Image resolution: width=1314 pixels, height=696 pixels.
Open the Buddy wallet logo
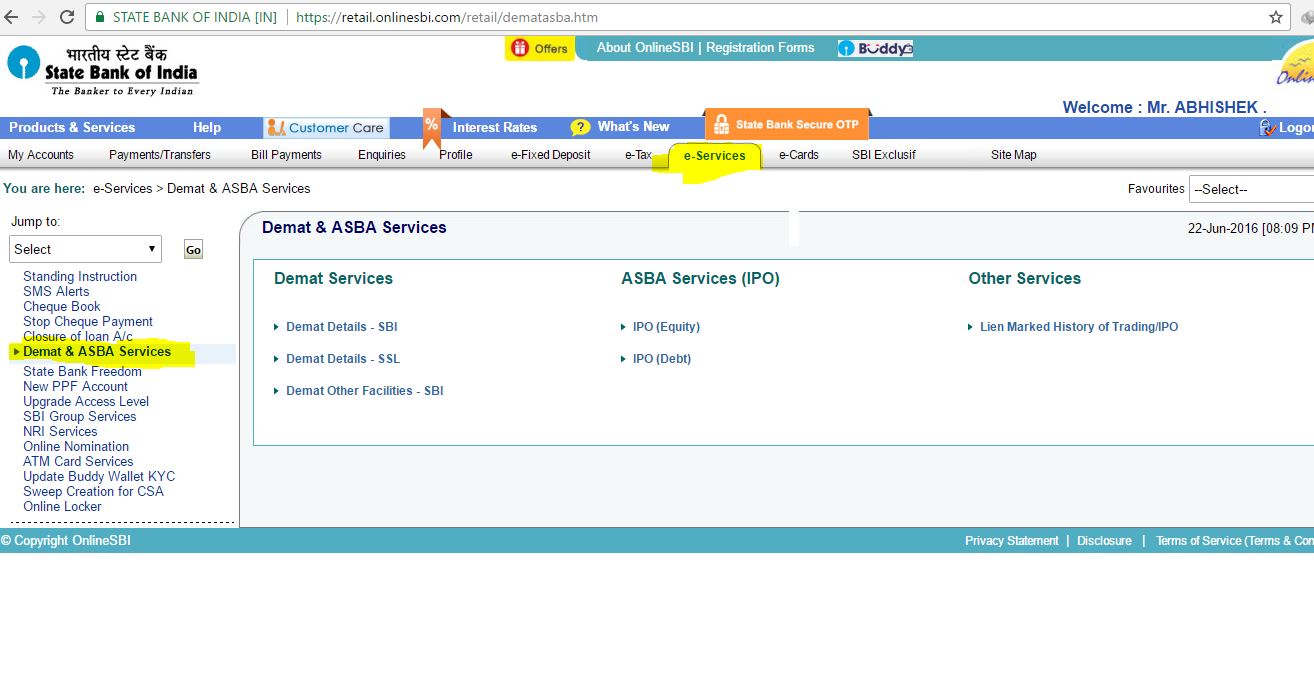pyautogui.click(x=875, y=48)
